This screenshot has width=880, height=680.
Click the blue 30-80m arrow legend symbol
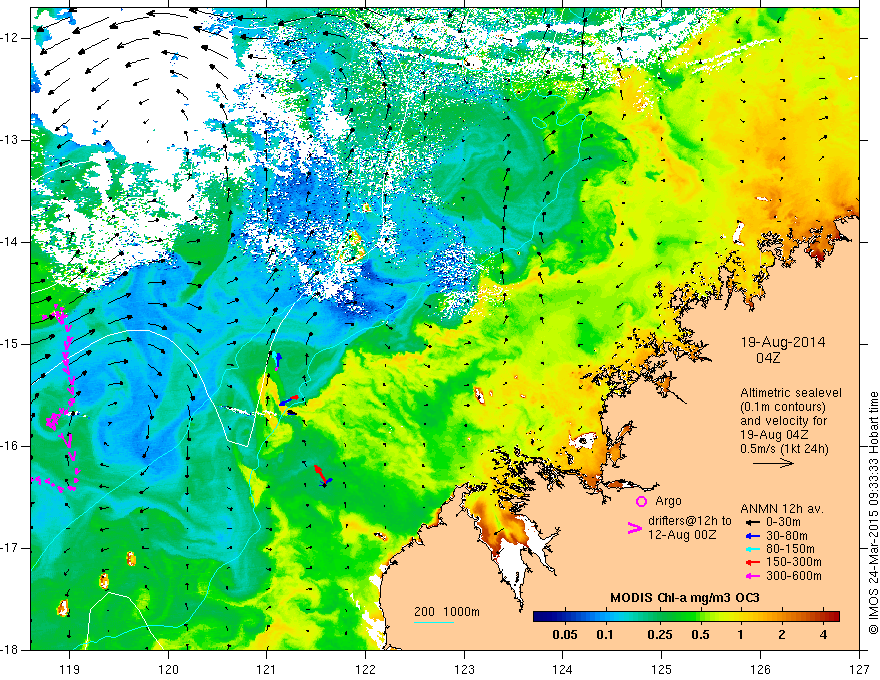[753, 536]
